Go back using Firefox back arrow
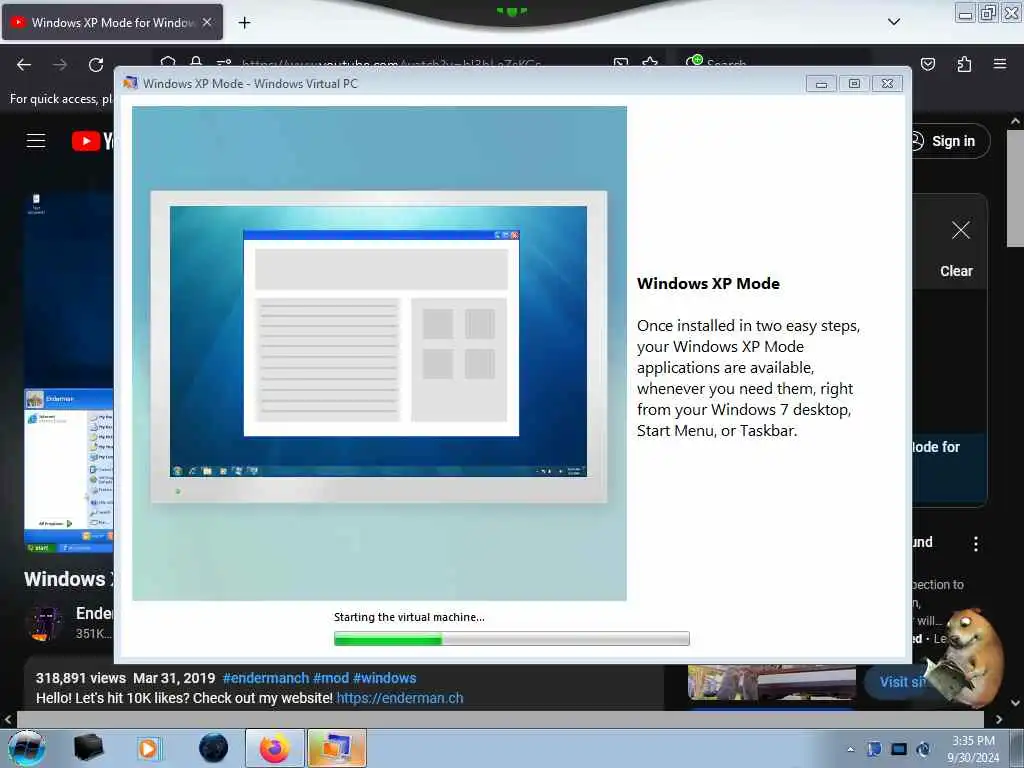Image resolution: width=1024 pixels, height=768 pixels. coord(24,65)
